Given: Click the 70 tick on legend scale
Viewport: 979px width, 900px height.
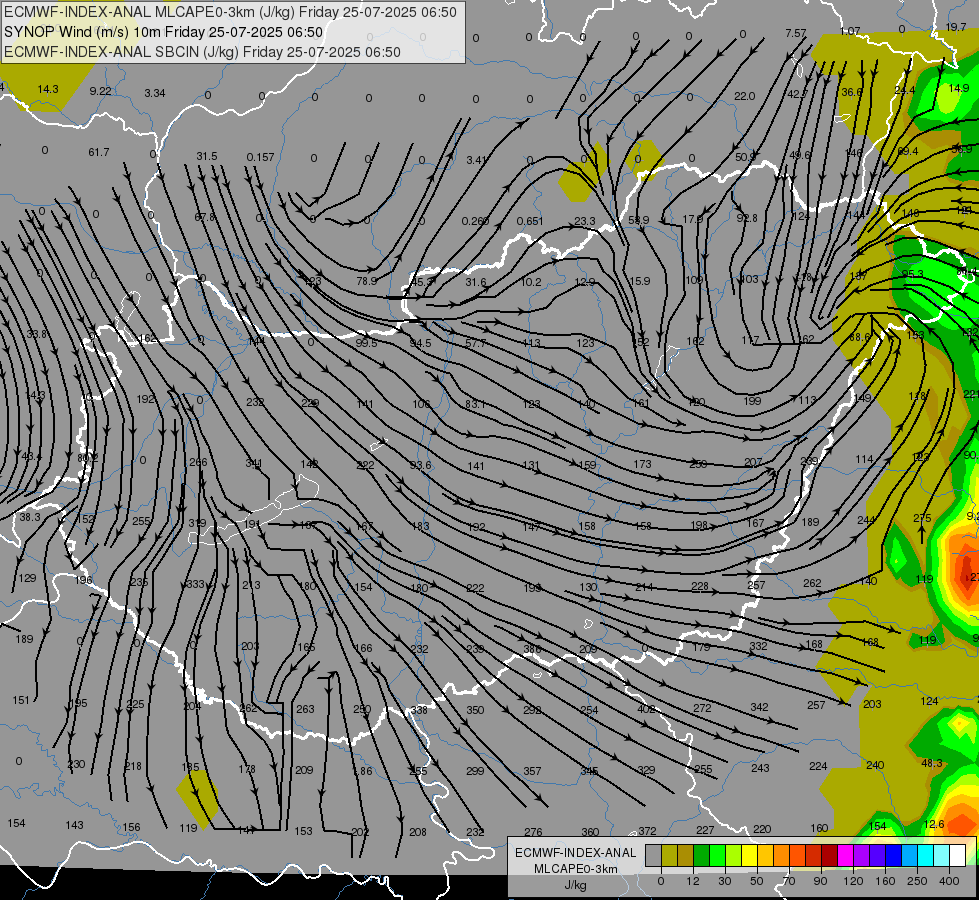Looking at the screenshot, I should 789,881.
